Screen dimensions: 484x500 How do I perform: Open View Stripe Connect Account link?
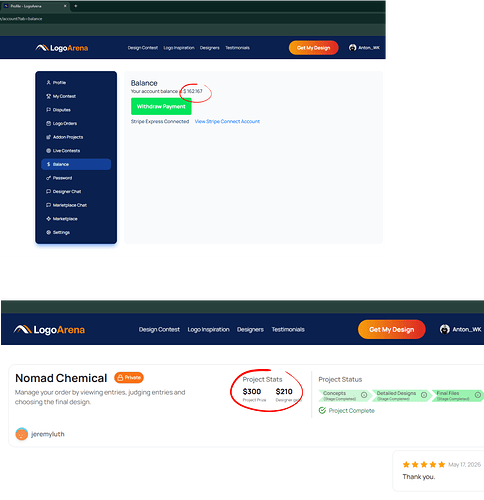tap(227, 122)
